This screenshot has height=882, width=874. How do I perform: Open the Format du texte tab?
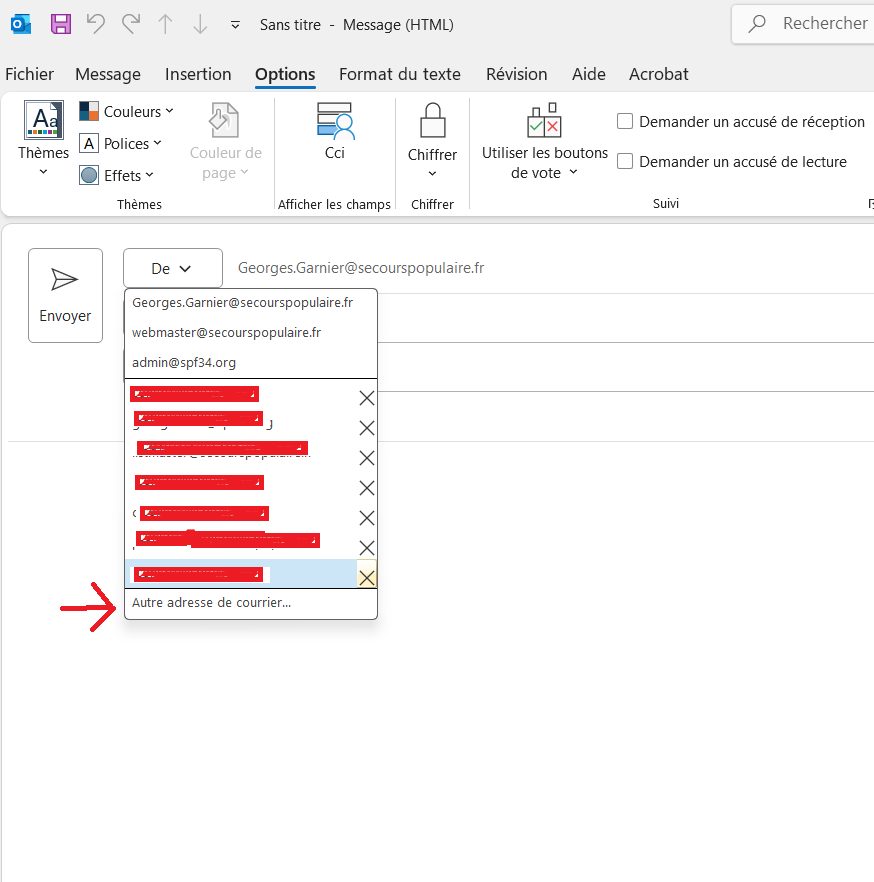pos(399,74)
